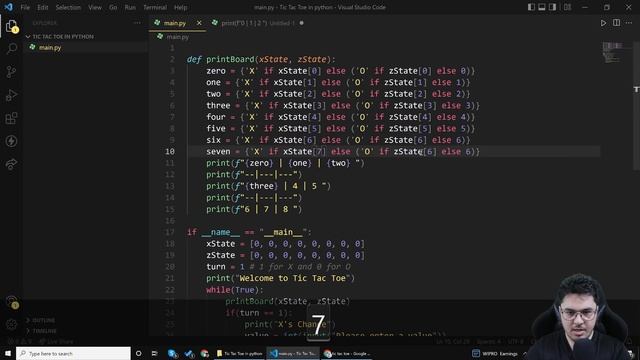
Task: Click the main.py file icon in the breadcrumb
Action: pyautogui.click(x=160, y=37)
